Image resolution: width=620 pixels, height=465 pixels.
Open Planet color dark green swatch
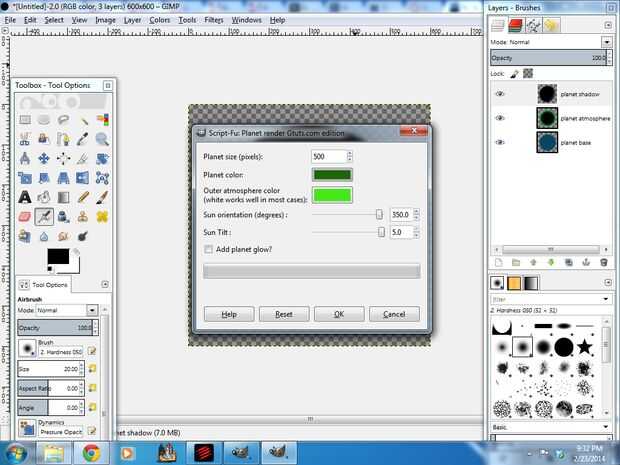click(332, 175)
